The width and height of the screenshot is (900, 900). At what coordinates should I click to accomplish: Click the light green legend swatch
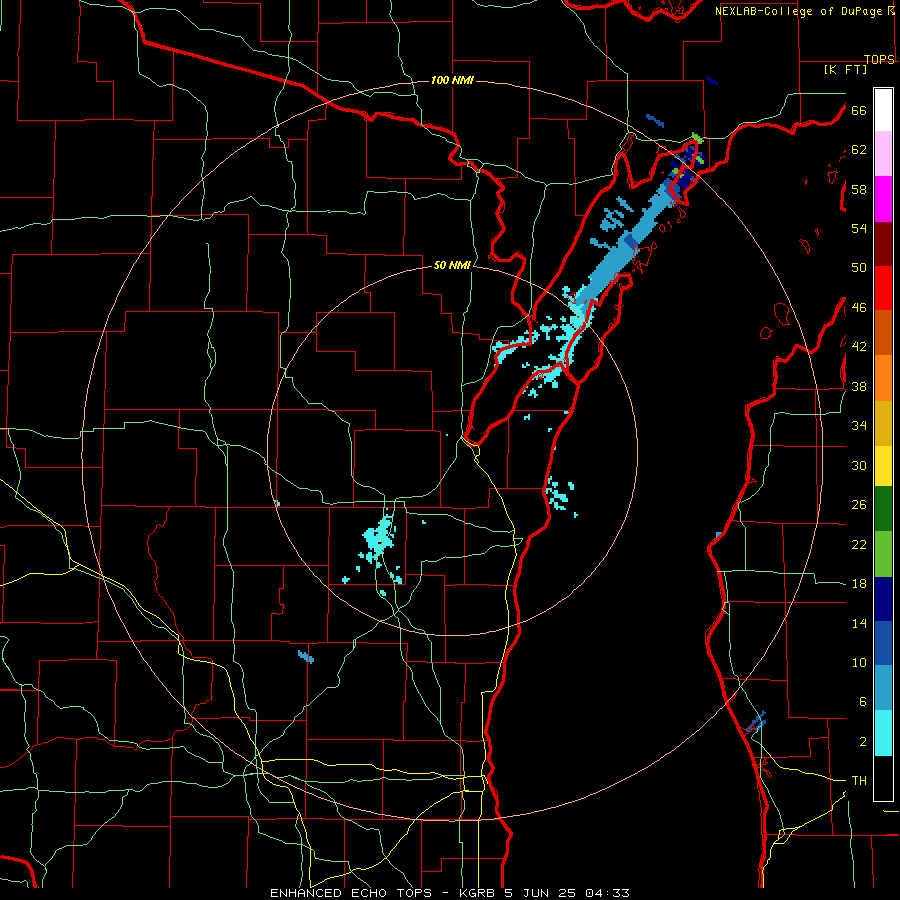tap(883, 554)
